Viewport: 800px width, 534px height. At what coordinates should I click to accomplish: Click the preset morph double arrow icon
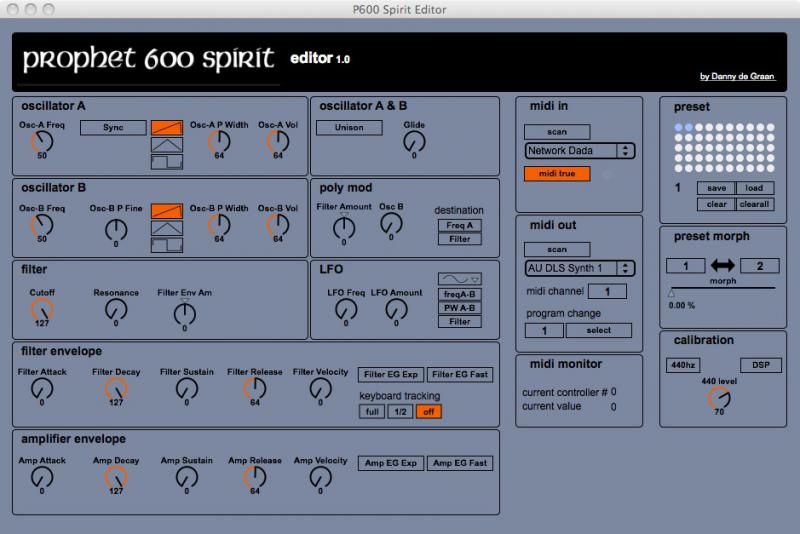[722, 265]
